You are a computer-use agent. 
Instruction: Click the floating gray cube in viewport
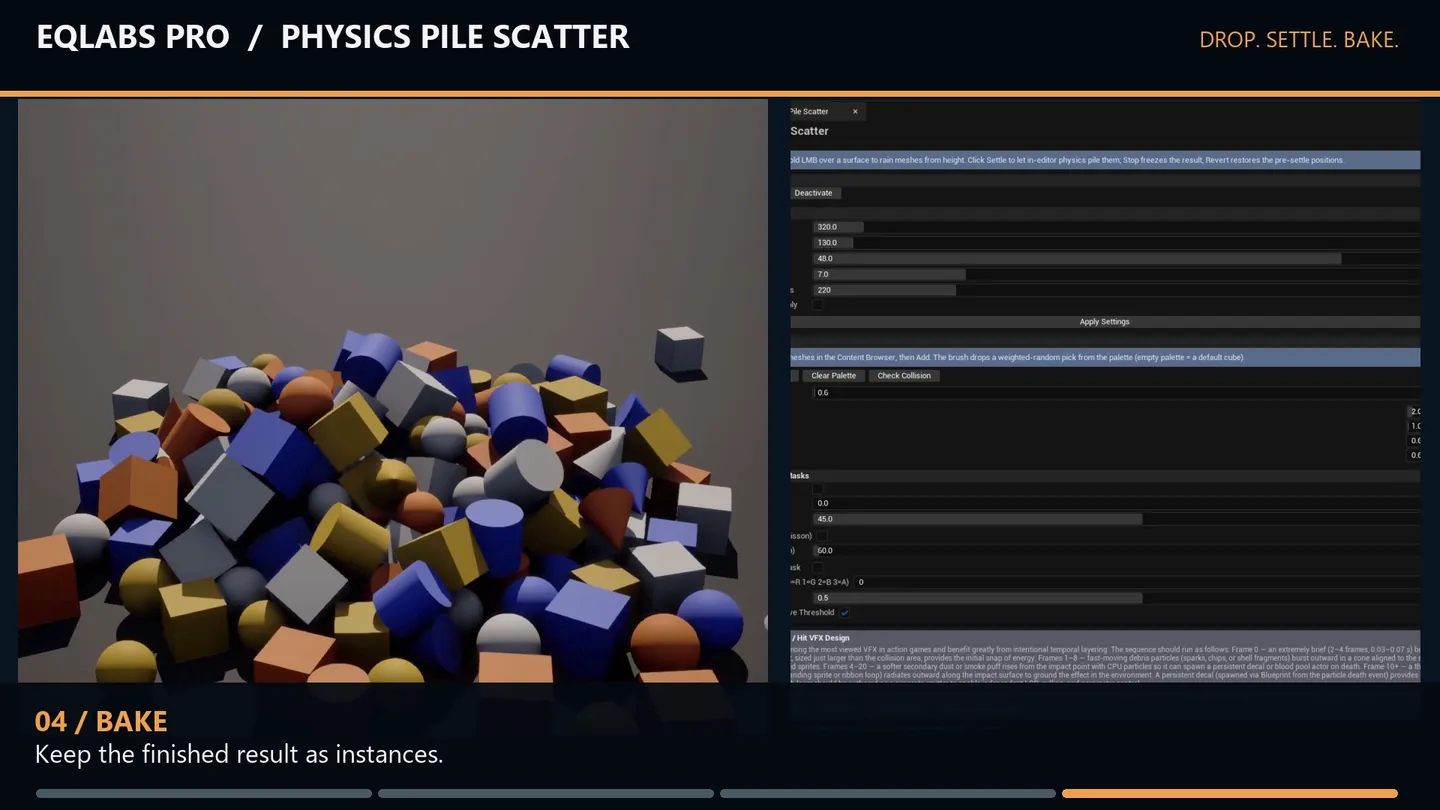(679, 349)
